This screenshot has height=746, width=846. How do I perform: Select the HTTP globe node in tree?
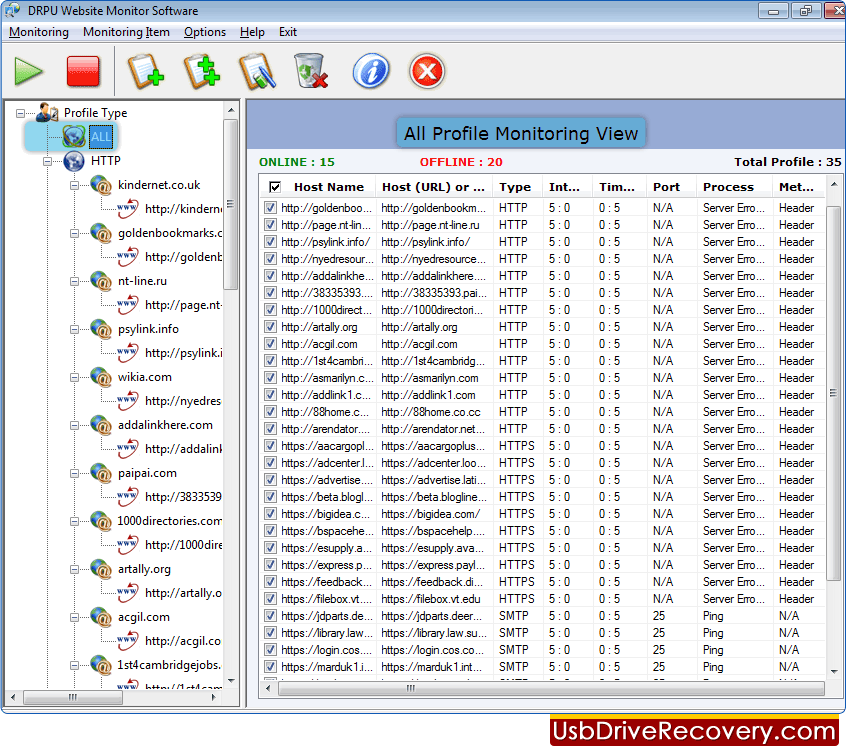click(x=74, y=161)
